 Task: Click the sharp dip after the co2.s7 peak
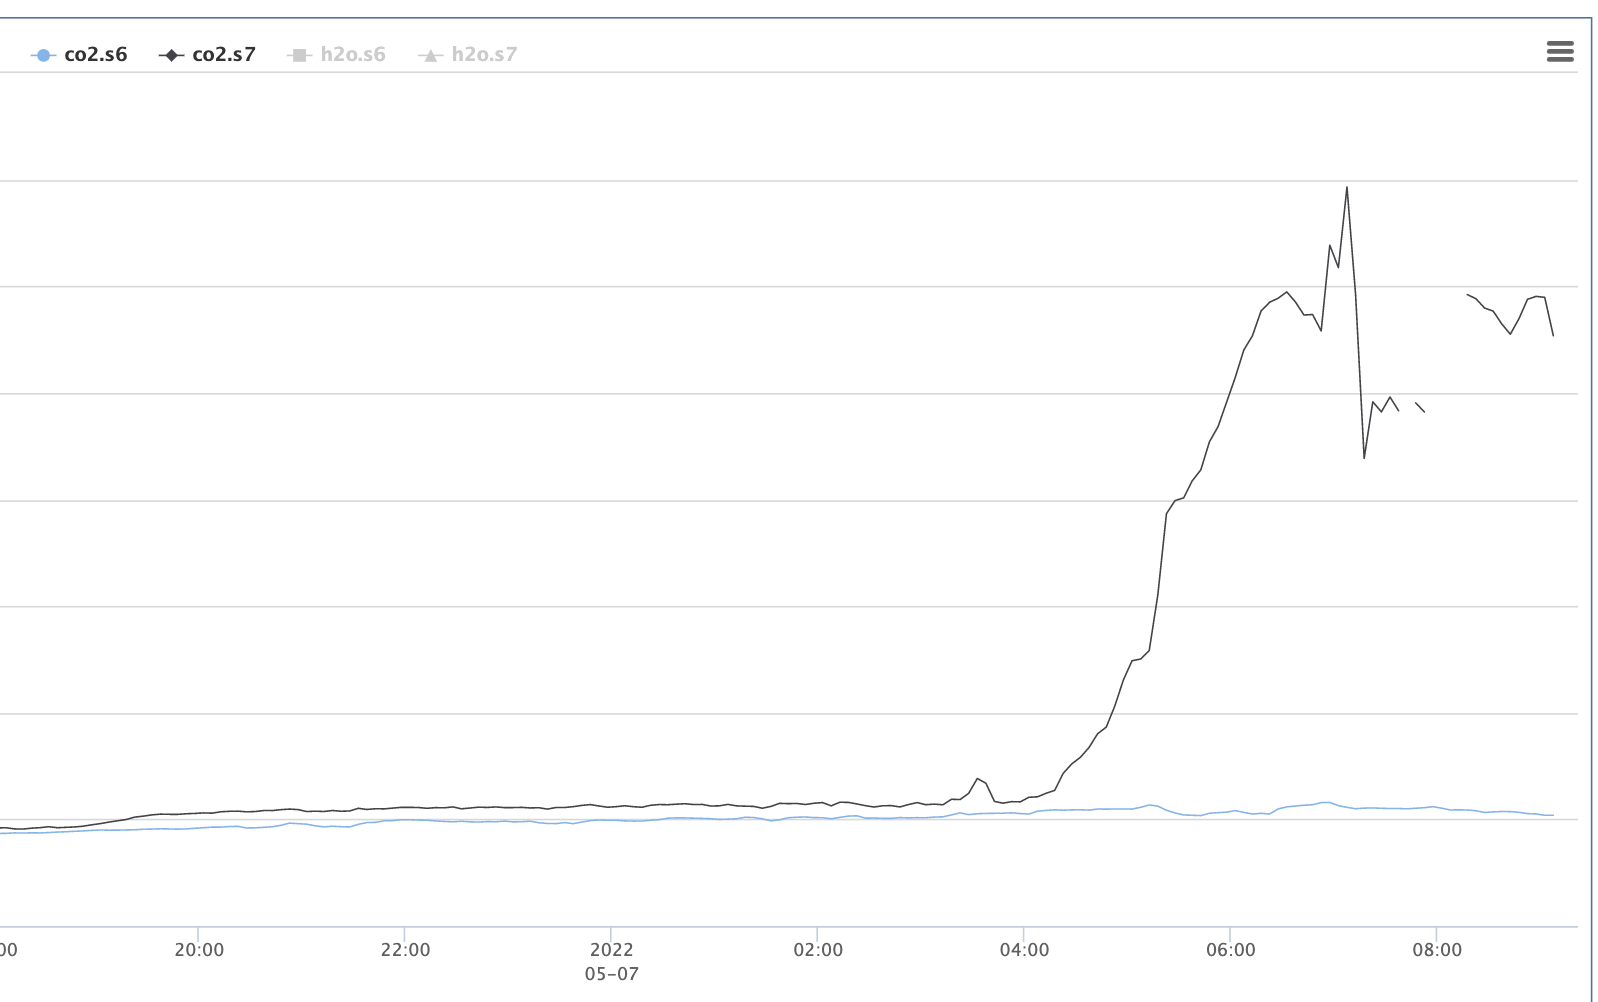pos(1364,457)
